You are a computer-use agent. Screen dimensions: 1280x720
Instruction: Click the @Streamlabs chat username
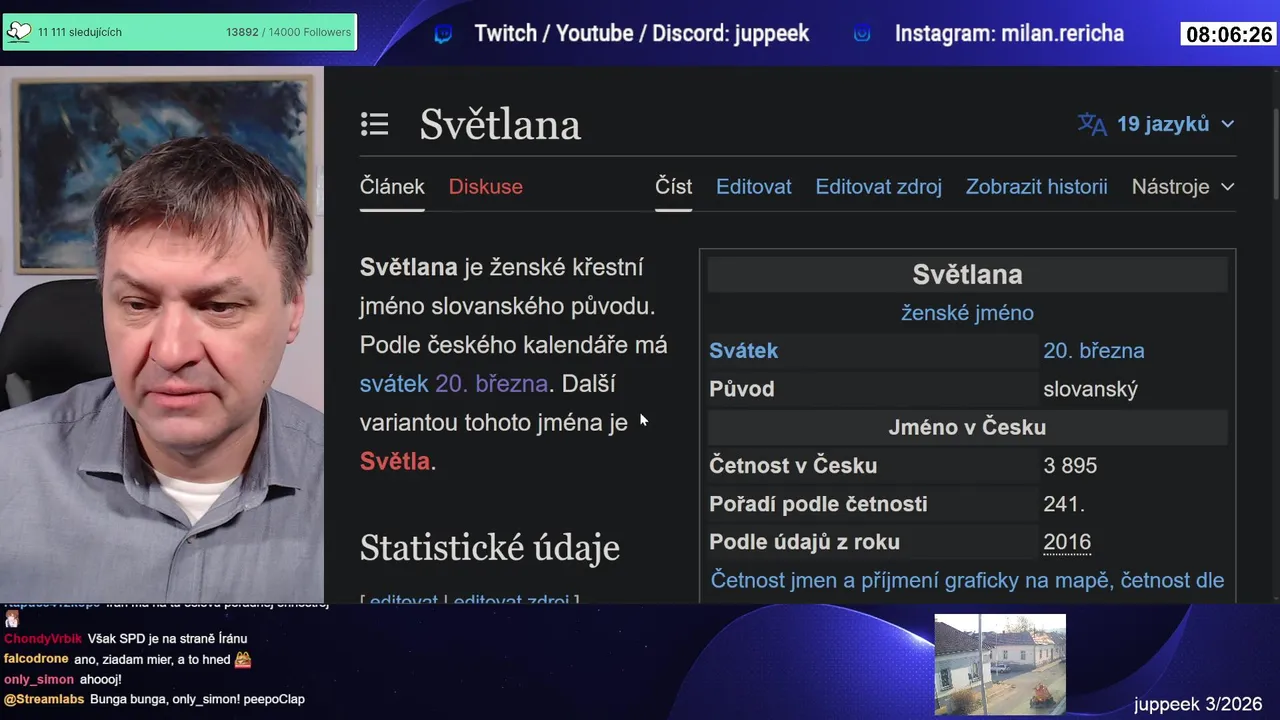coord(44,699)
